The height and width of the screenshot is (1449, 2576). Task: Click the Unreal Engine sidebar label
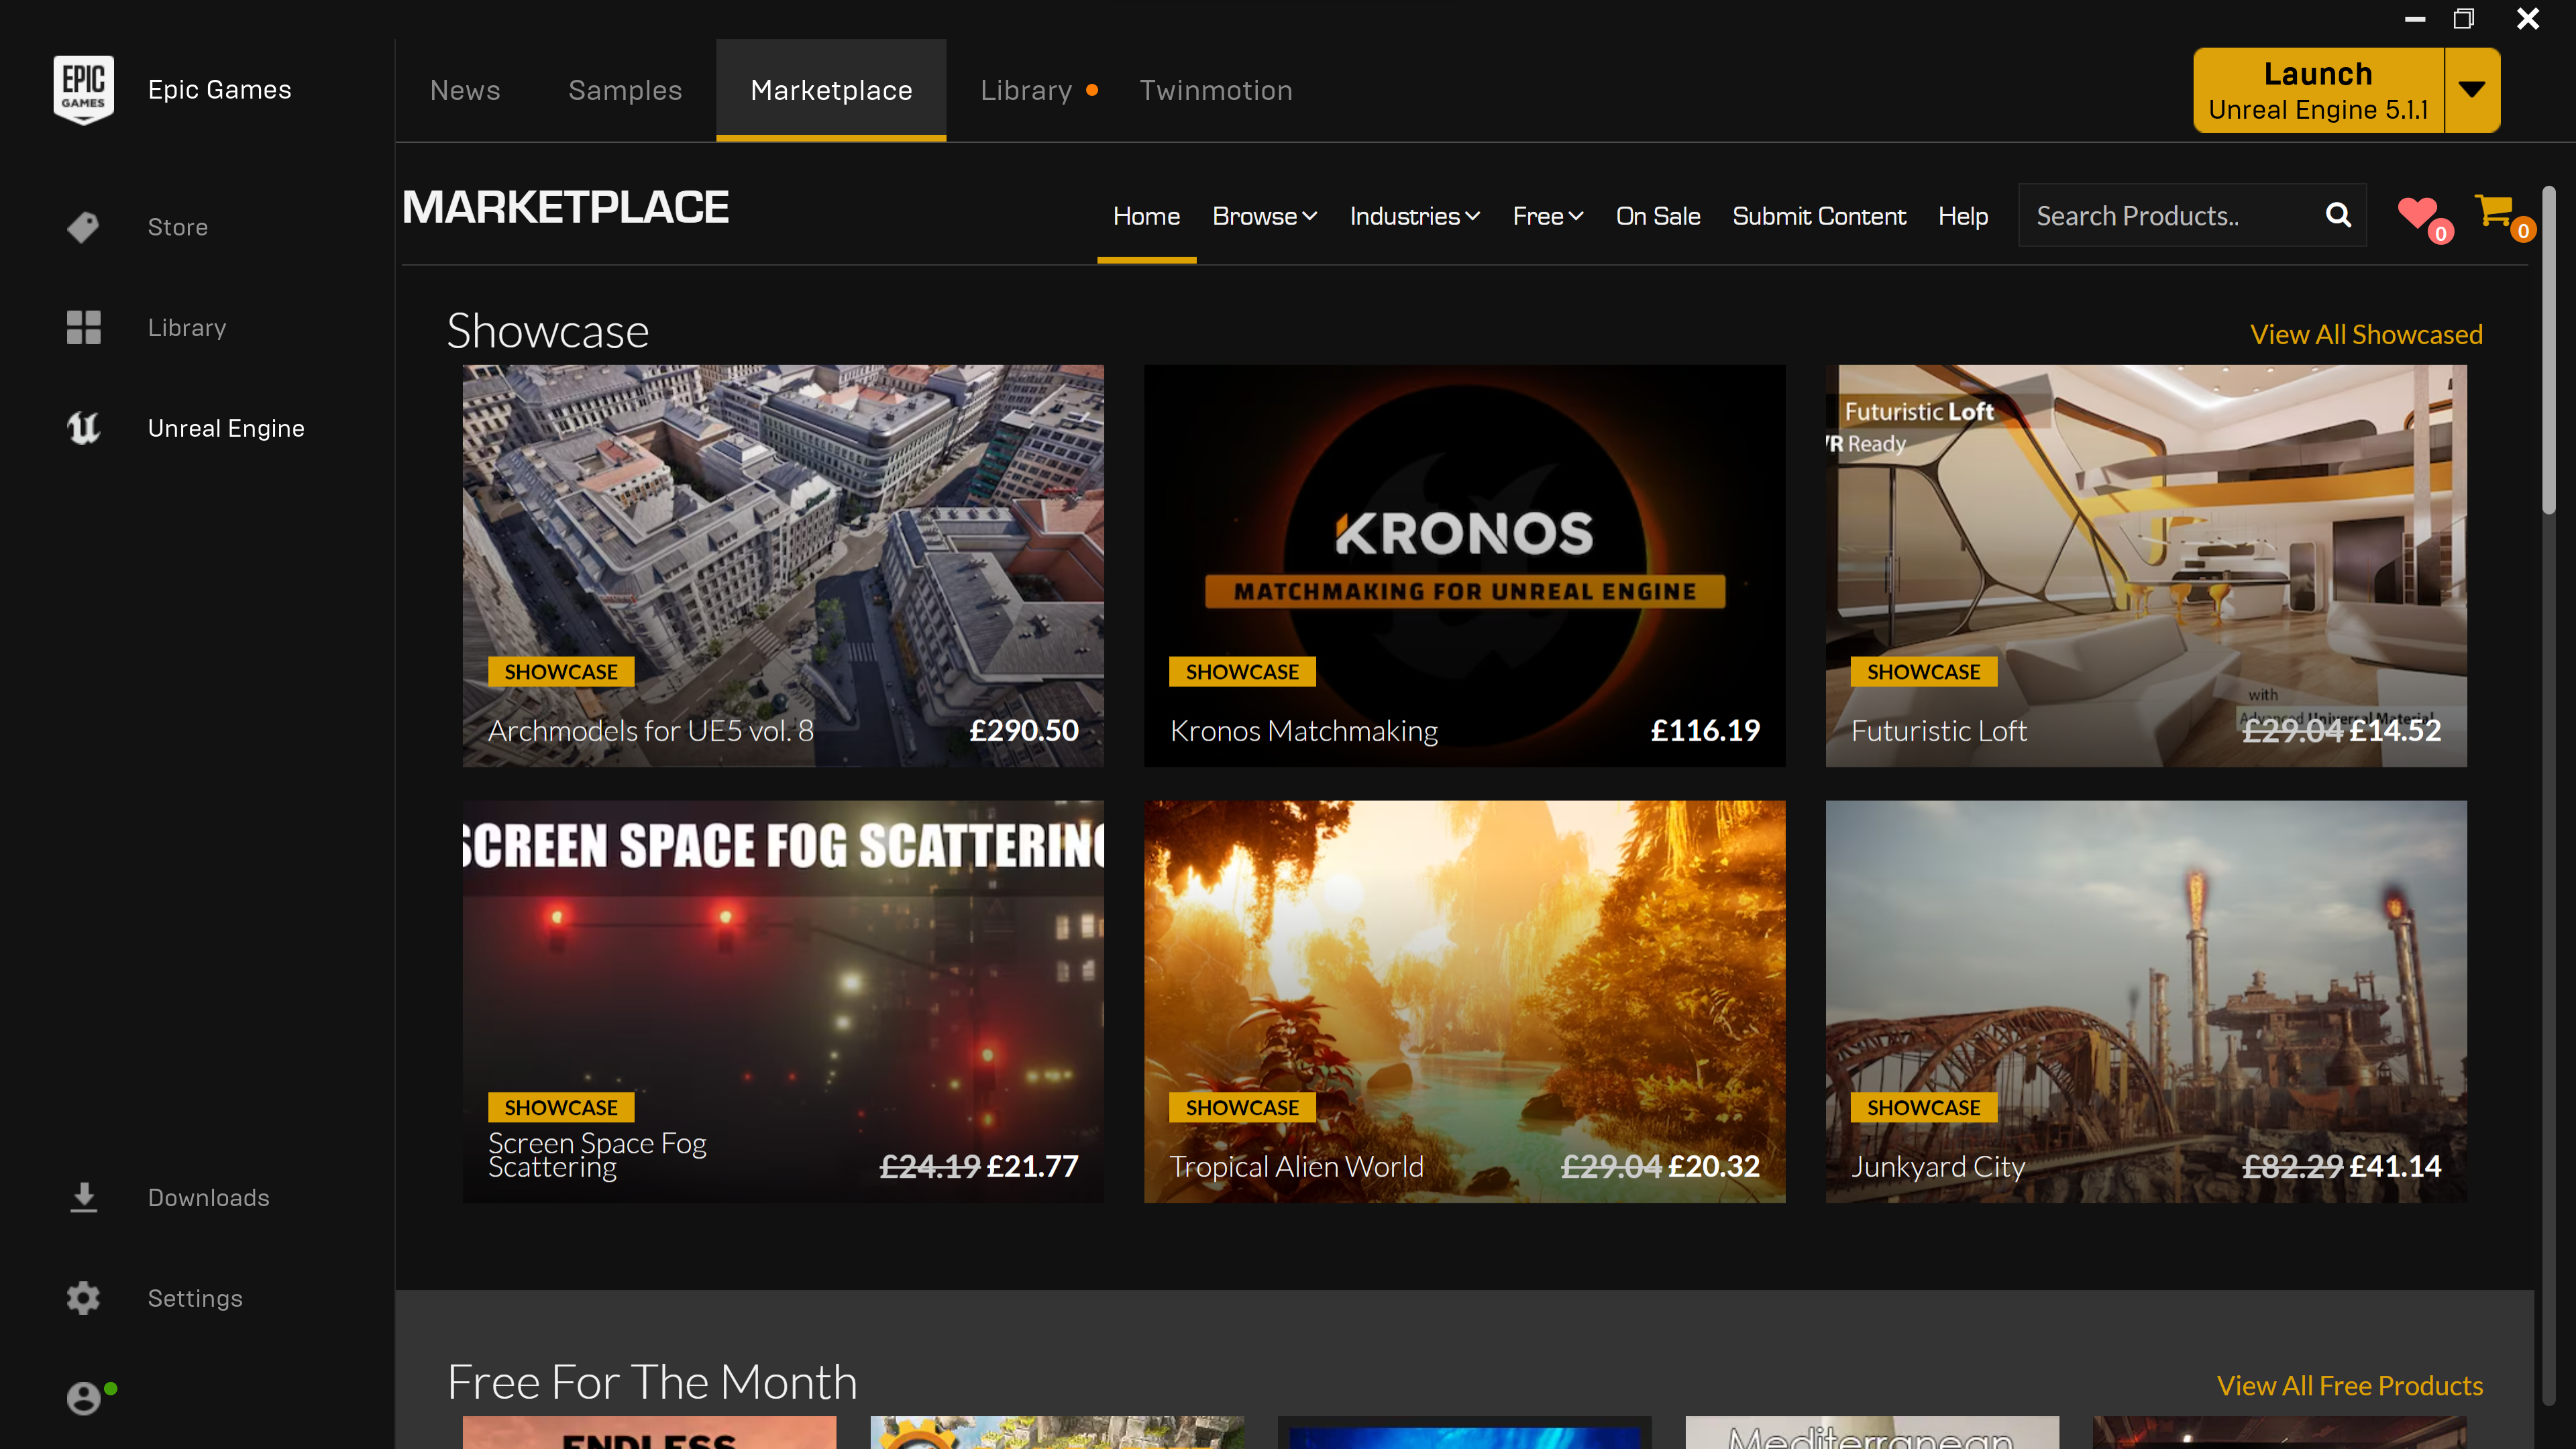click(226, 428)
